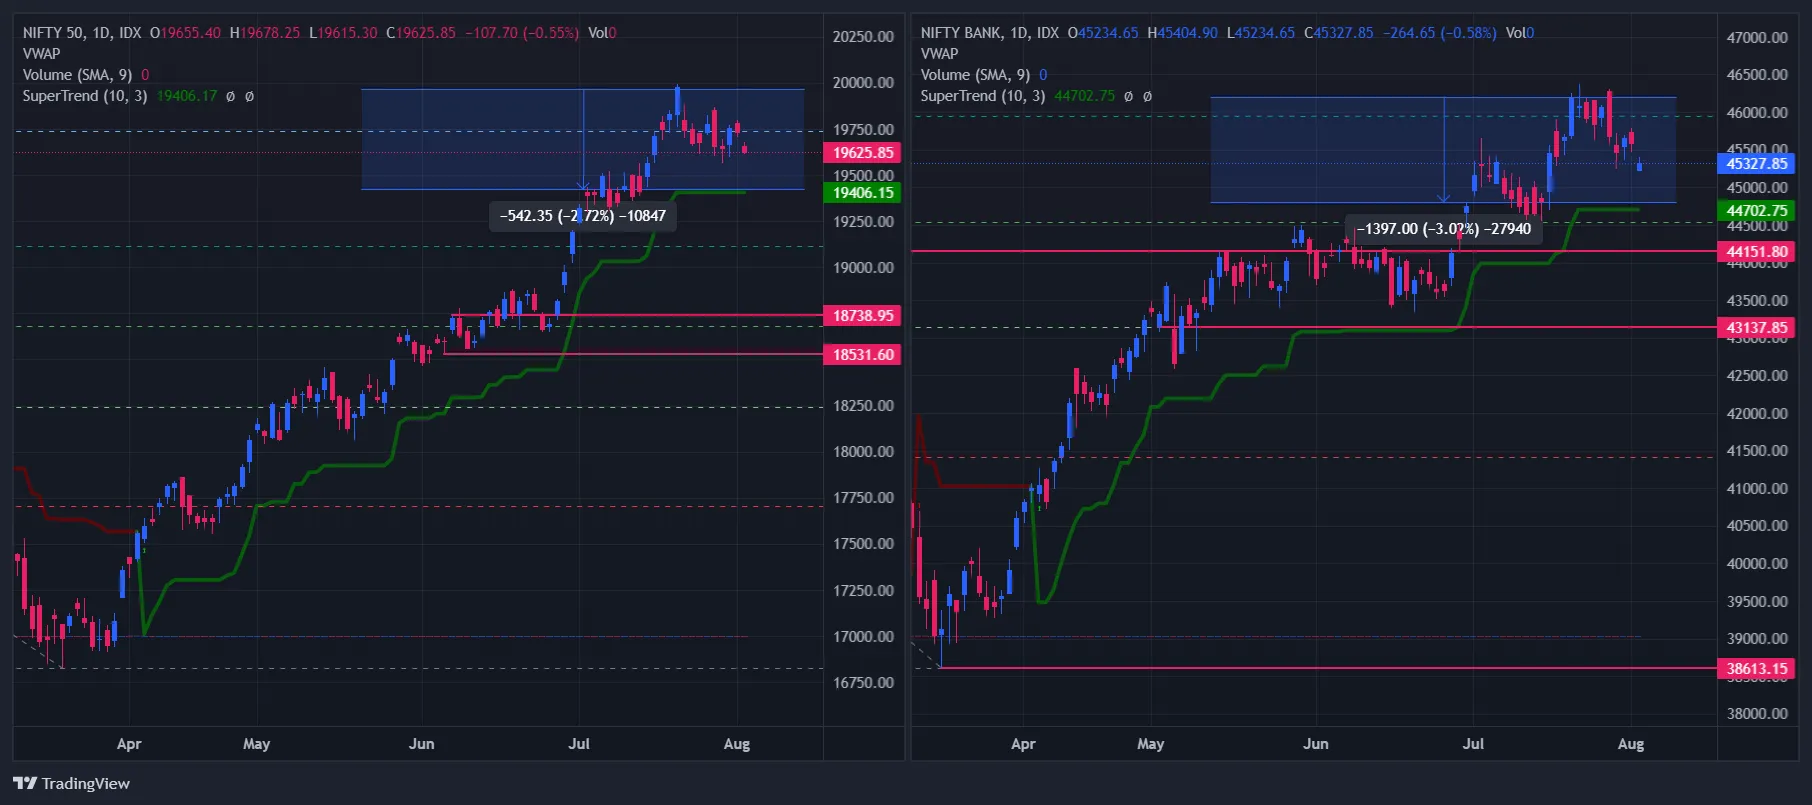Viewport: 1812px width, 805px height.
Task: Click Jul on NIFTY BANK time axis
Action: coord(1473,744)
